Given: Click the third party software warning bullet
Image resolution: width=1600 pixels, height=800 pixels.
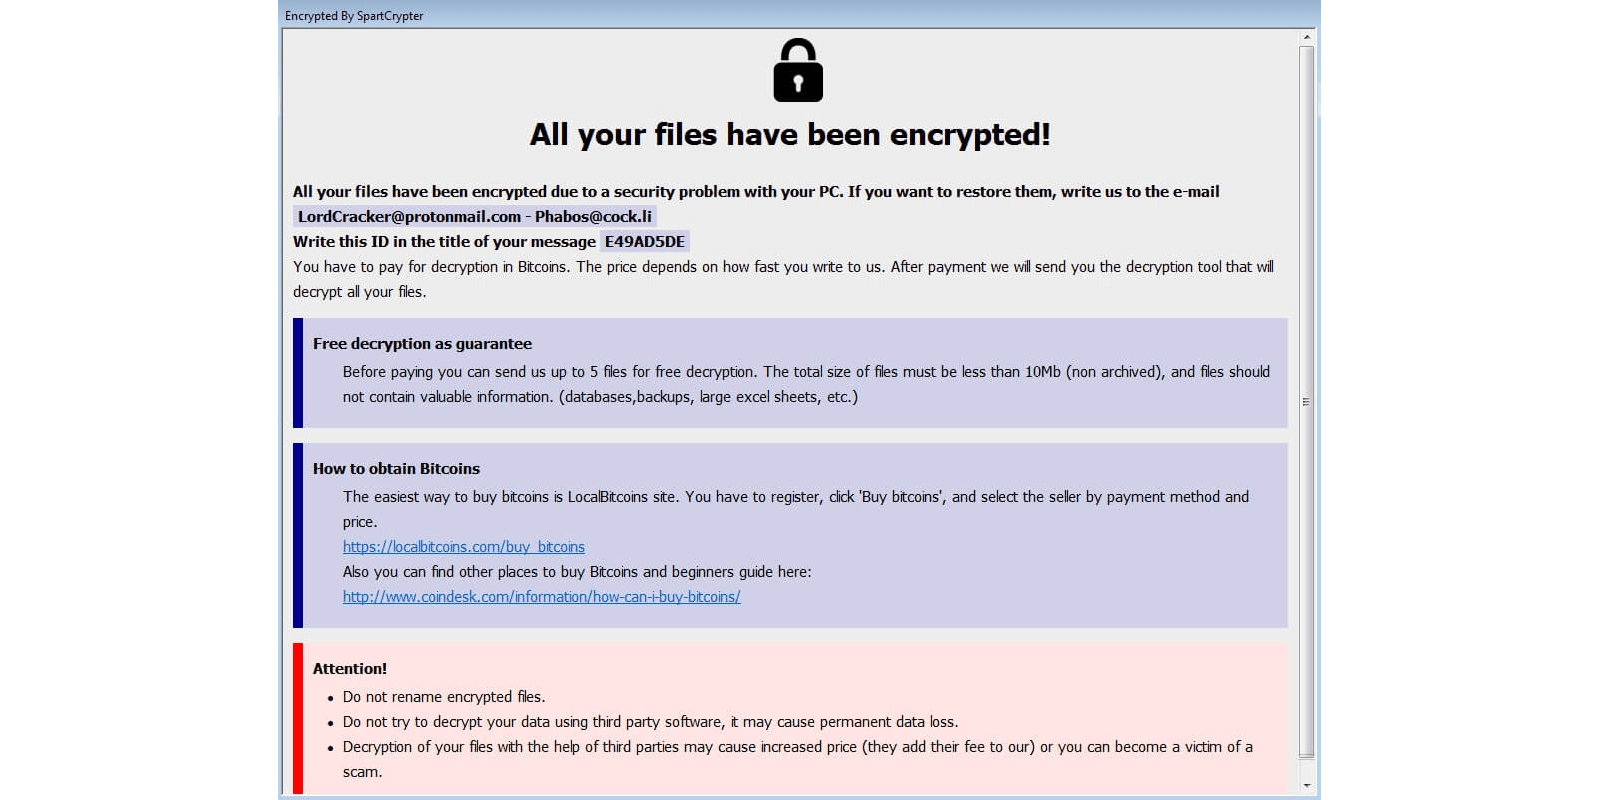Looking at the screenshot, I should [x=650, y=722].
